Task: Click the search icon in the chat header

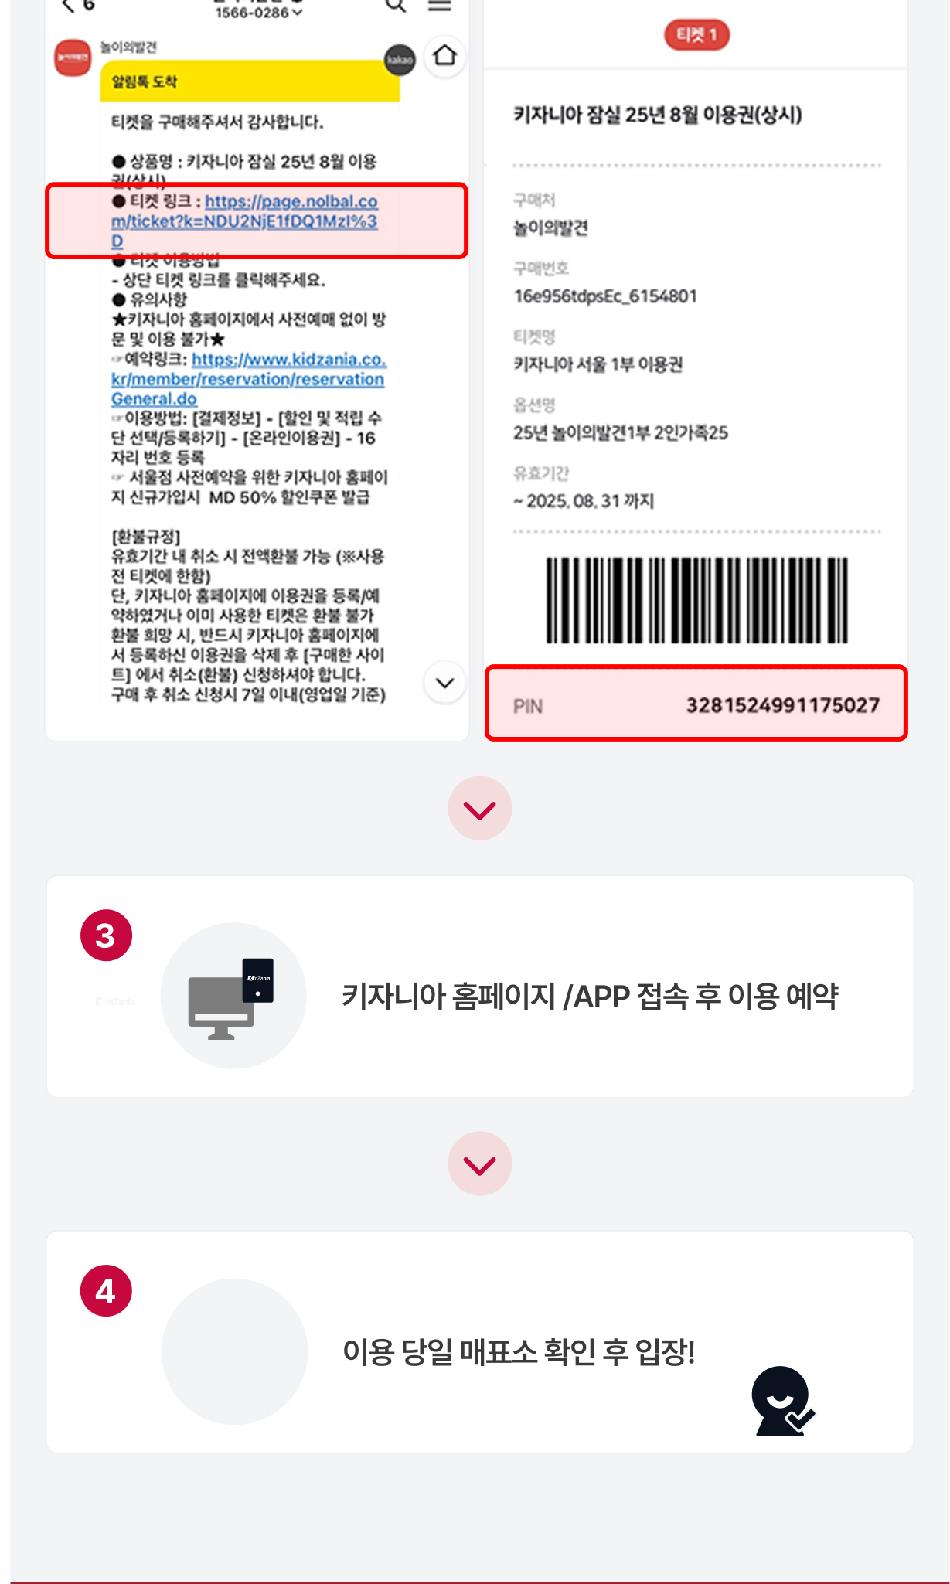Action: 396,5
